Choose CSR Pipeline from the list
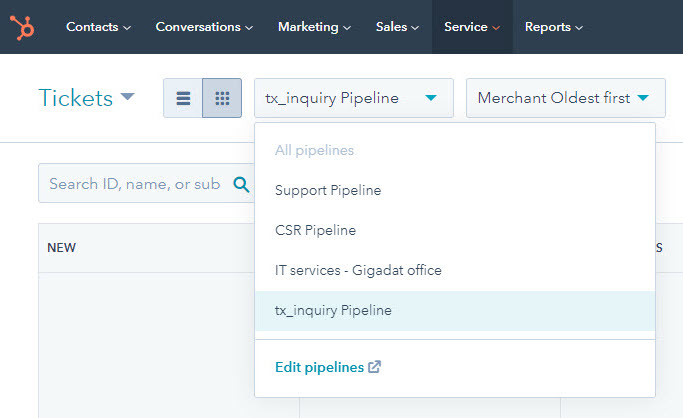Screen dimensions: 683x418 tap(455, 230)
